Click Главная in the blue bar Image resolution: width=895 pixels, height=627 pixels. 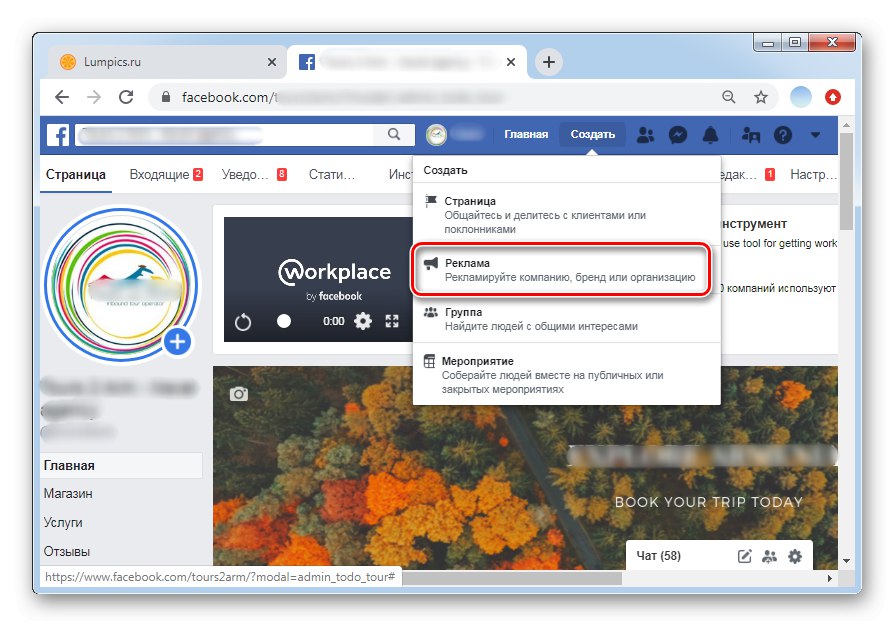click(526, 134)
